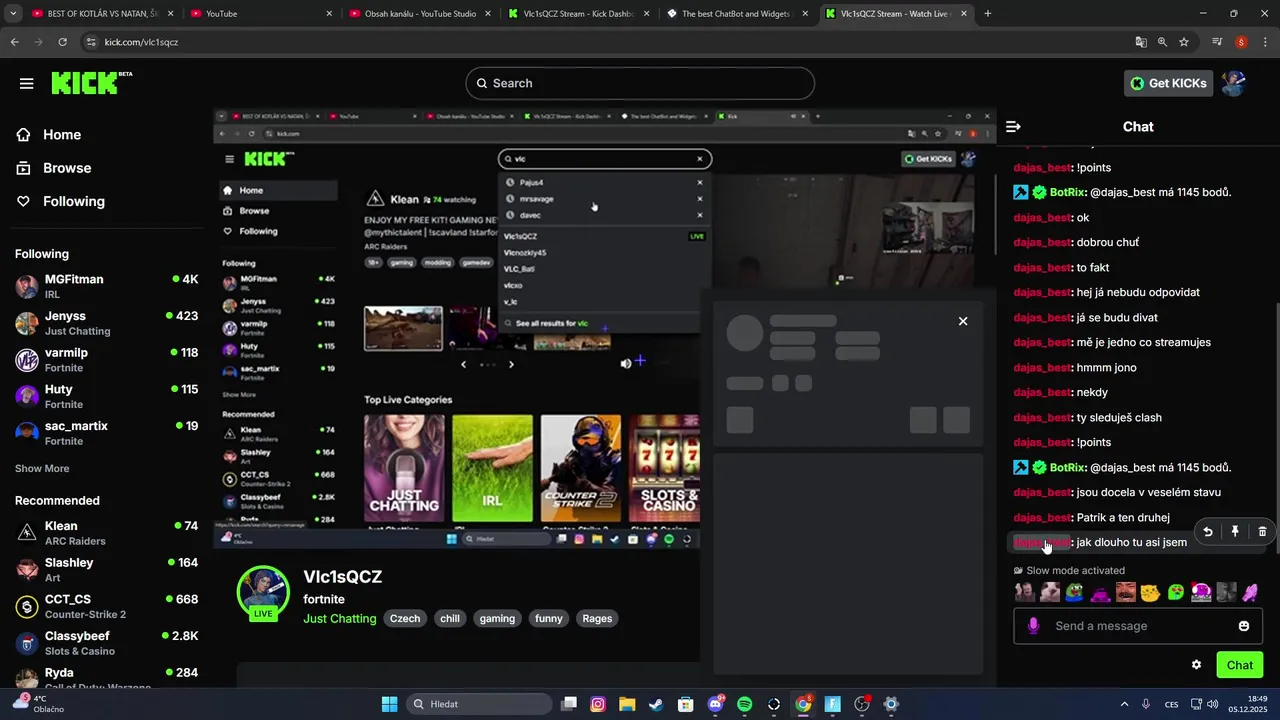Open a new browser tab
The image size is (1280, 720).
coord(988,14)
